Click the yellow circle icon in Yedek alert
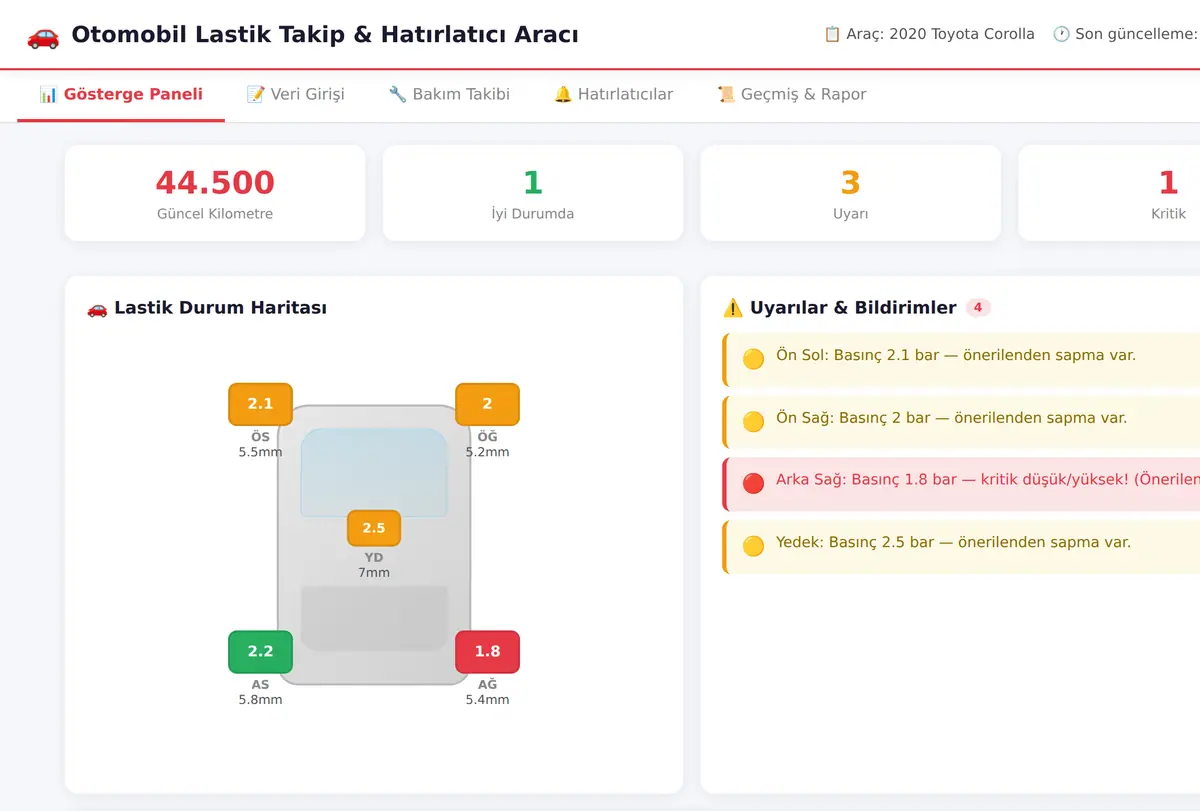The image size is (1200, 811). tap(753, 546)
